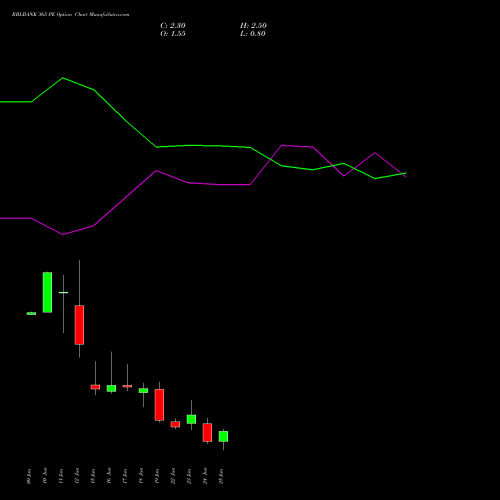This screenshot has height=500, width=500.
Task: Click the red candlestick body for 19 Jan
Action: pyautogui.click(x=159, y=405)
